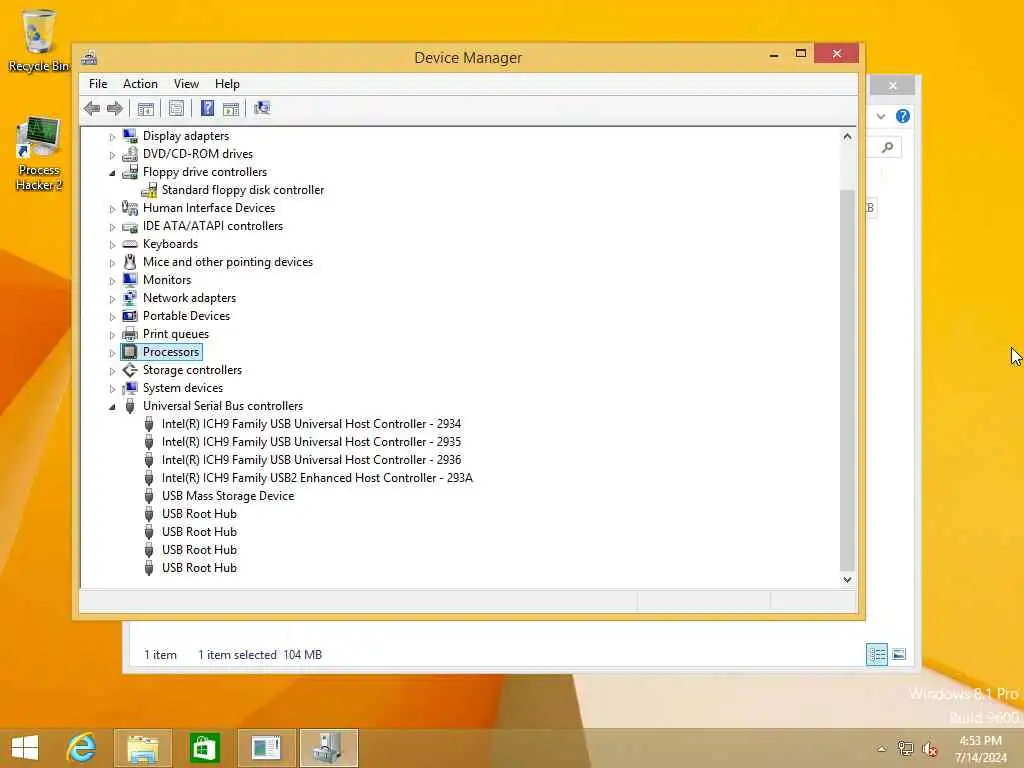Expand the Monitors node
Image resolution: width=1024 pixels, height=768 pixels.
(x=112, y=281)
